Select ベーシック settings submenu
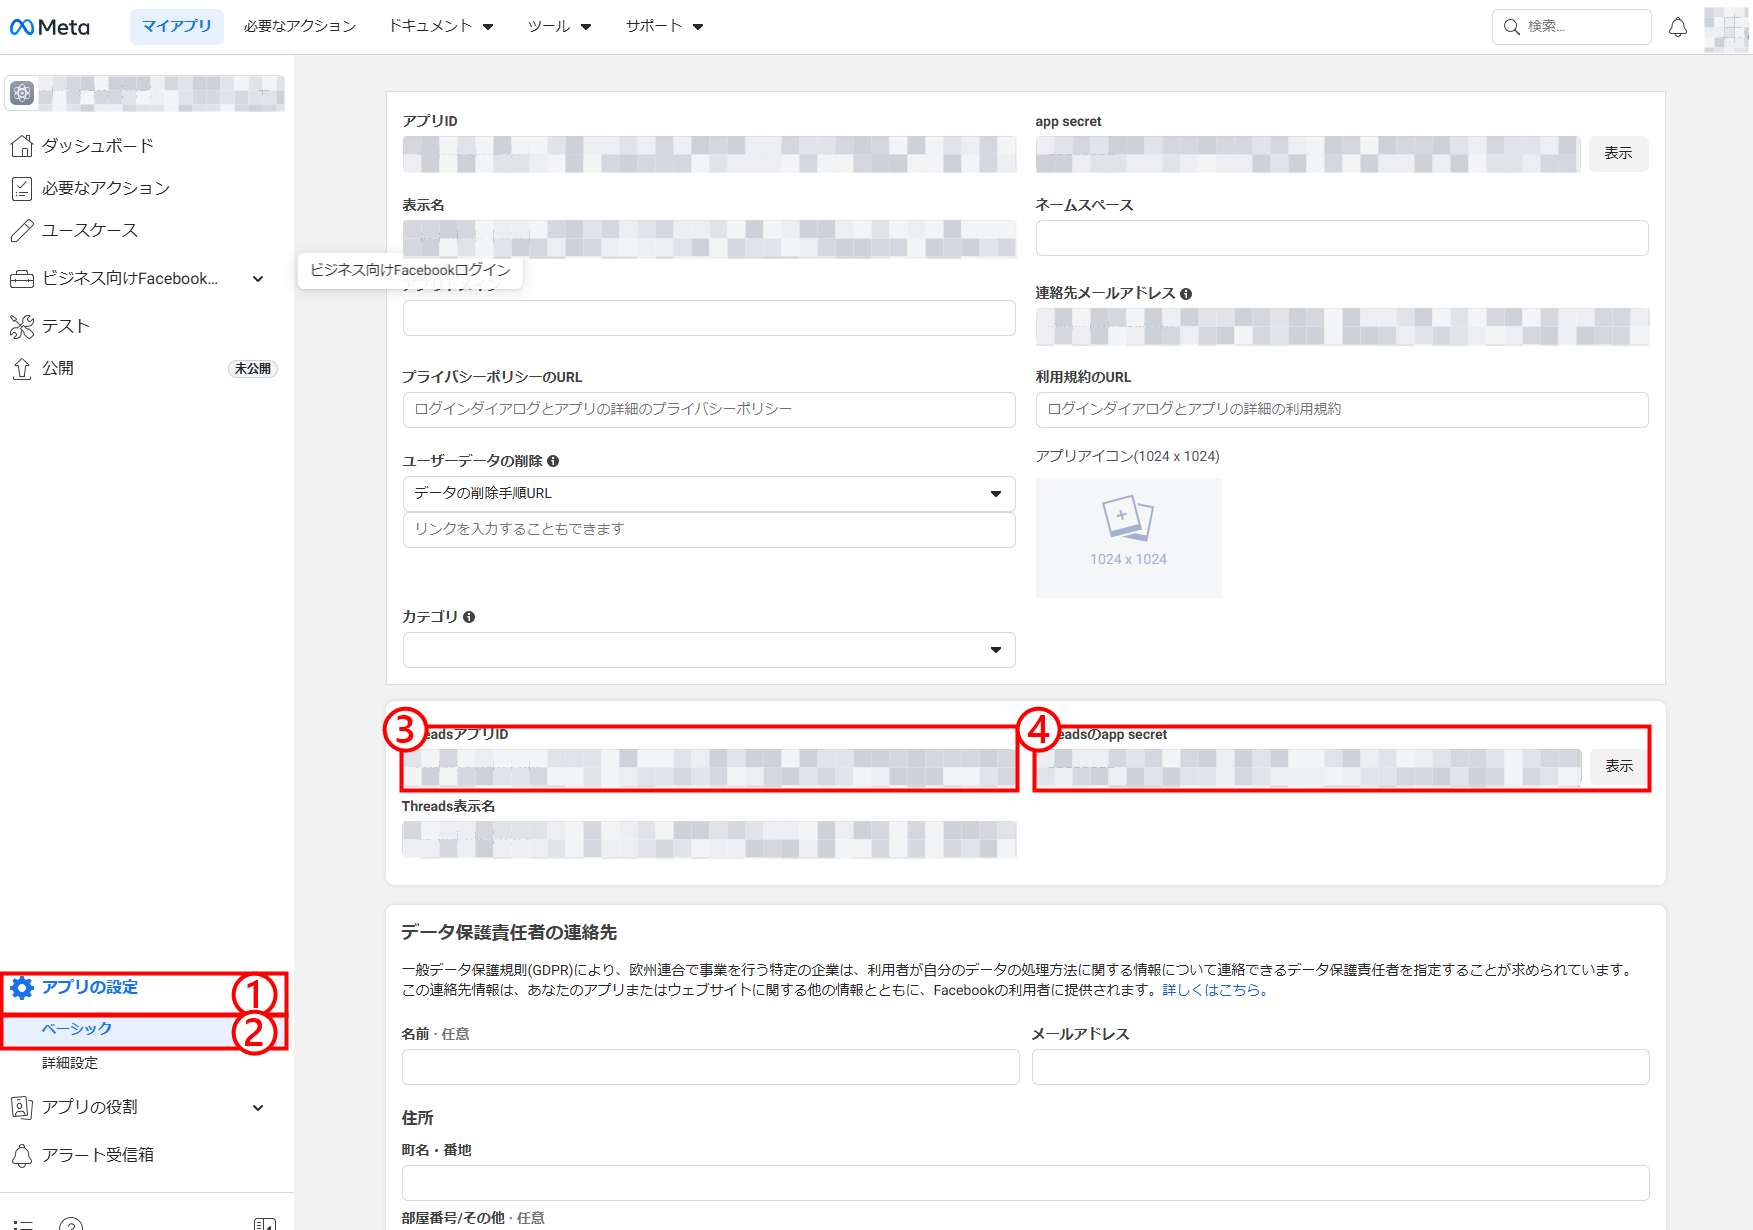 pos(77,1029)
